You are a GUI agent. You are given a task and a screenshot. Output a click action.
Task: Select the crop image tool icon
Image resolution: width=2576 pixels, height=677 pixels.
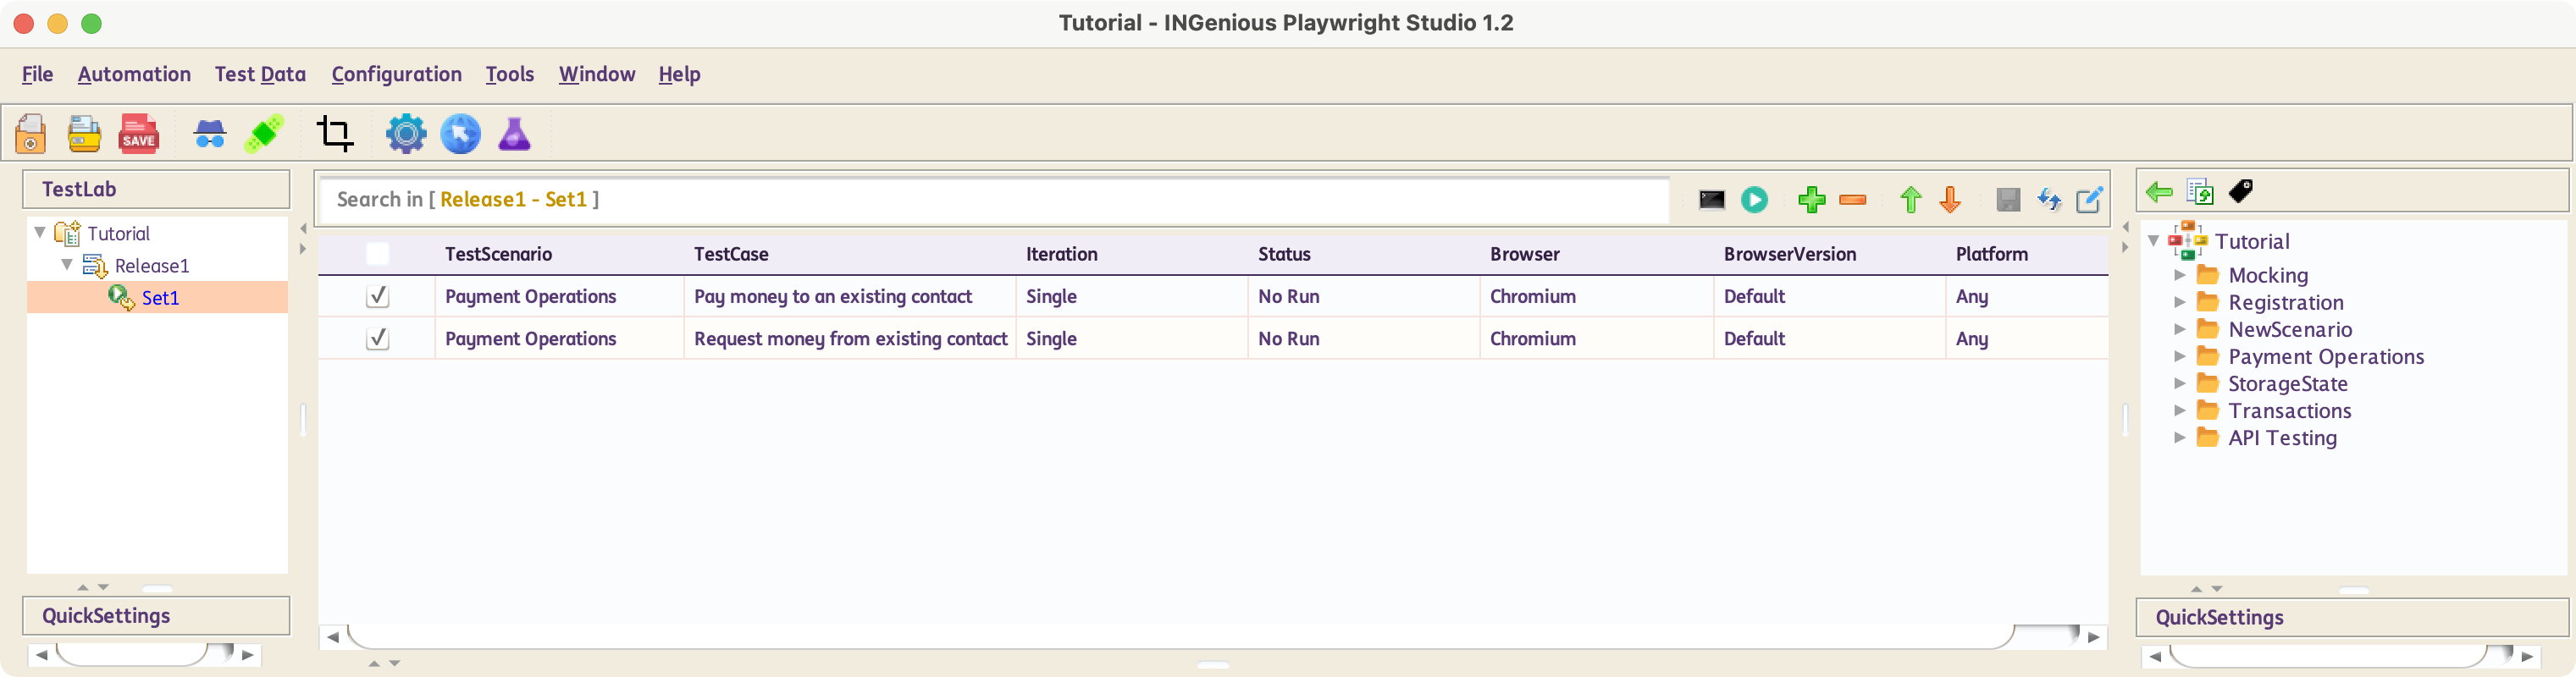pos(335,134)
